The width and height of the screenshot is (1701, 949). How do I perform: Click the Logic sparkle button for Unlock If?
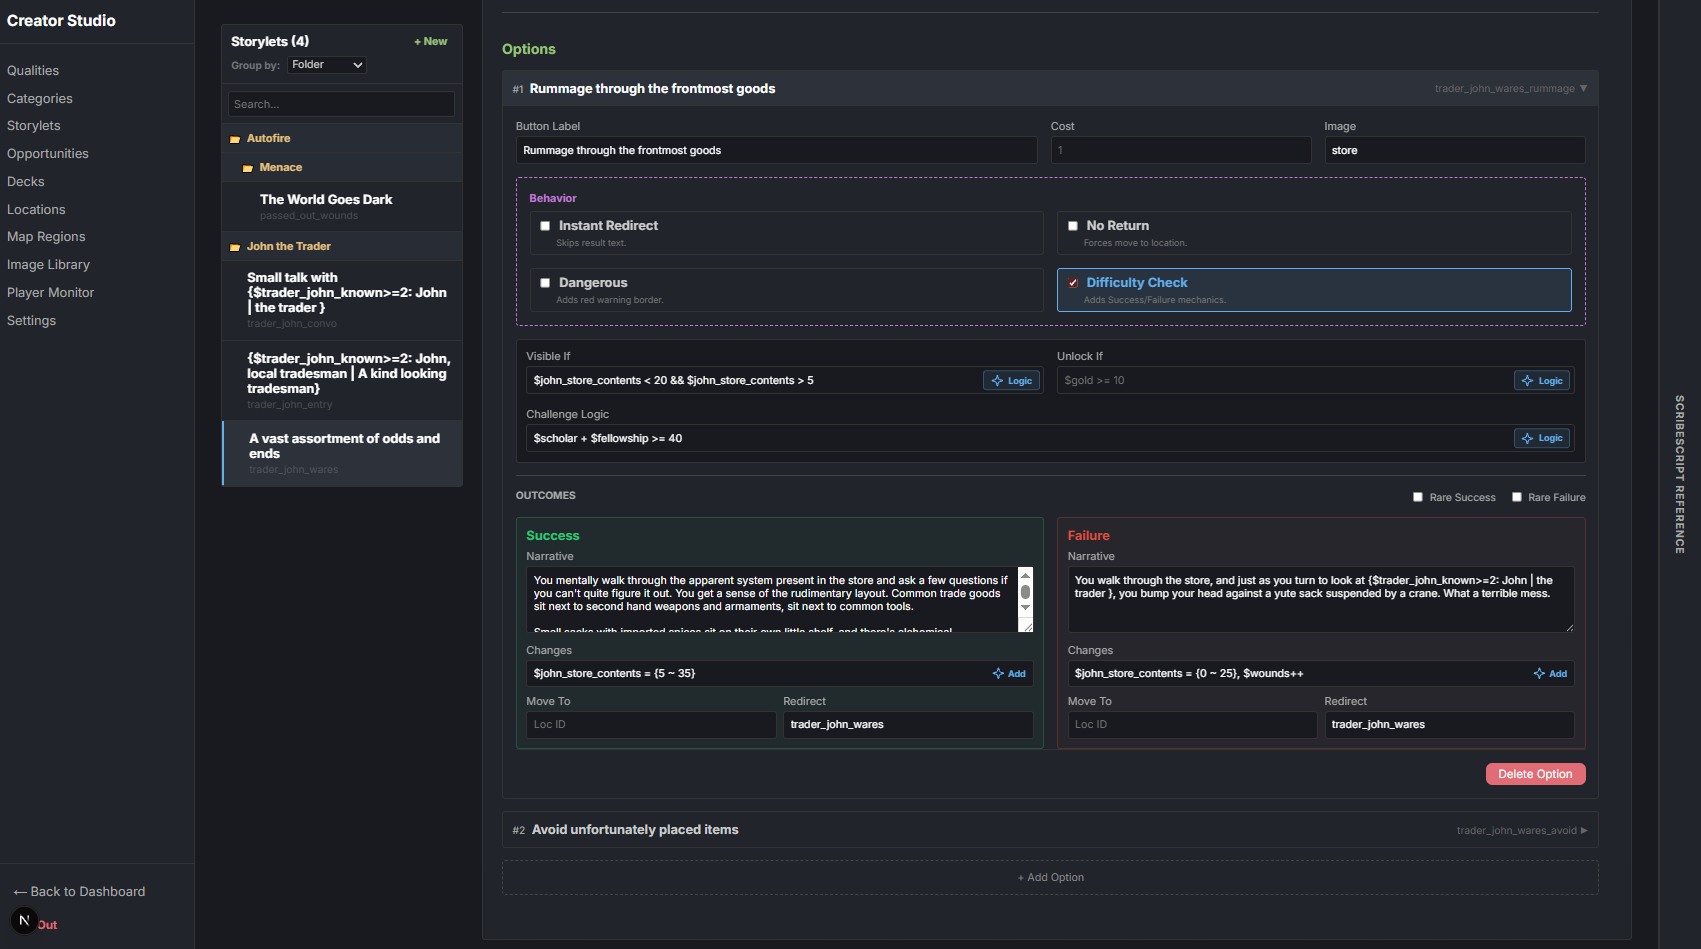click(x=1542, y=381)
